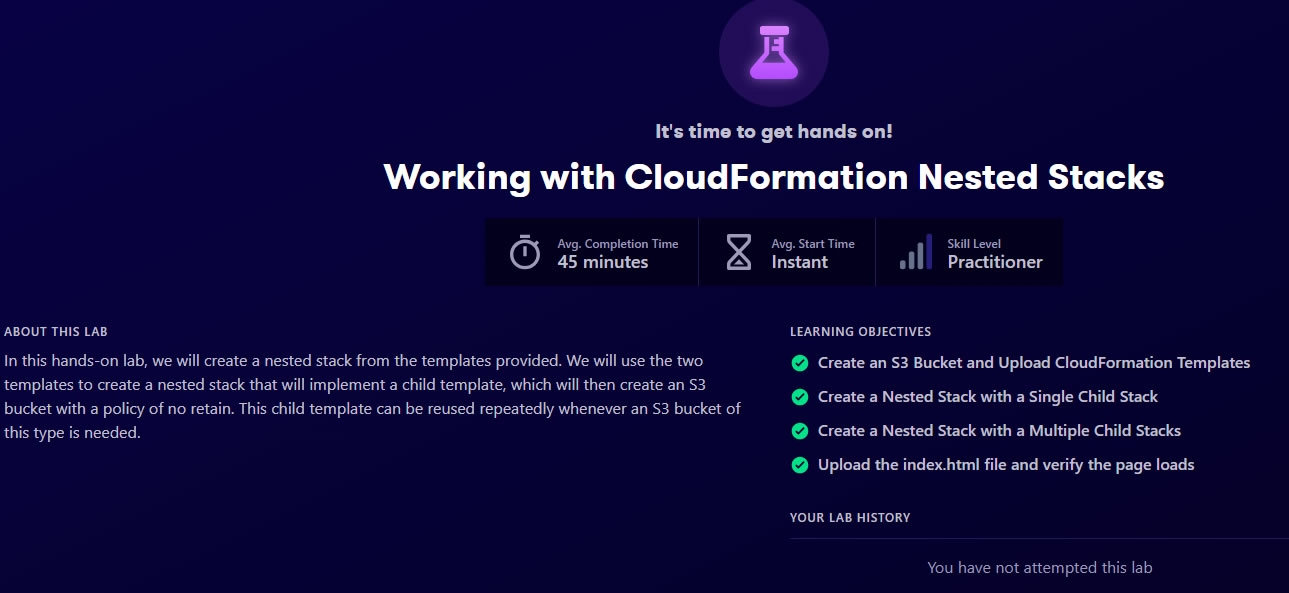Click the Learning Objectives heading
This screenshot has height=593, width=1289.
pyautogui.click(x=860, y=332)
